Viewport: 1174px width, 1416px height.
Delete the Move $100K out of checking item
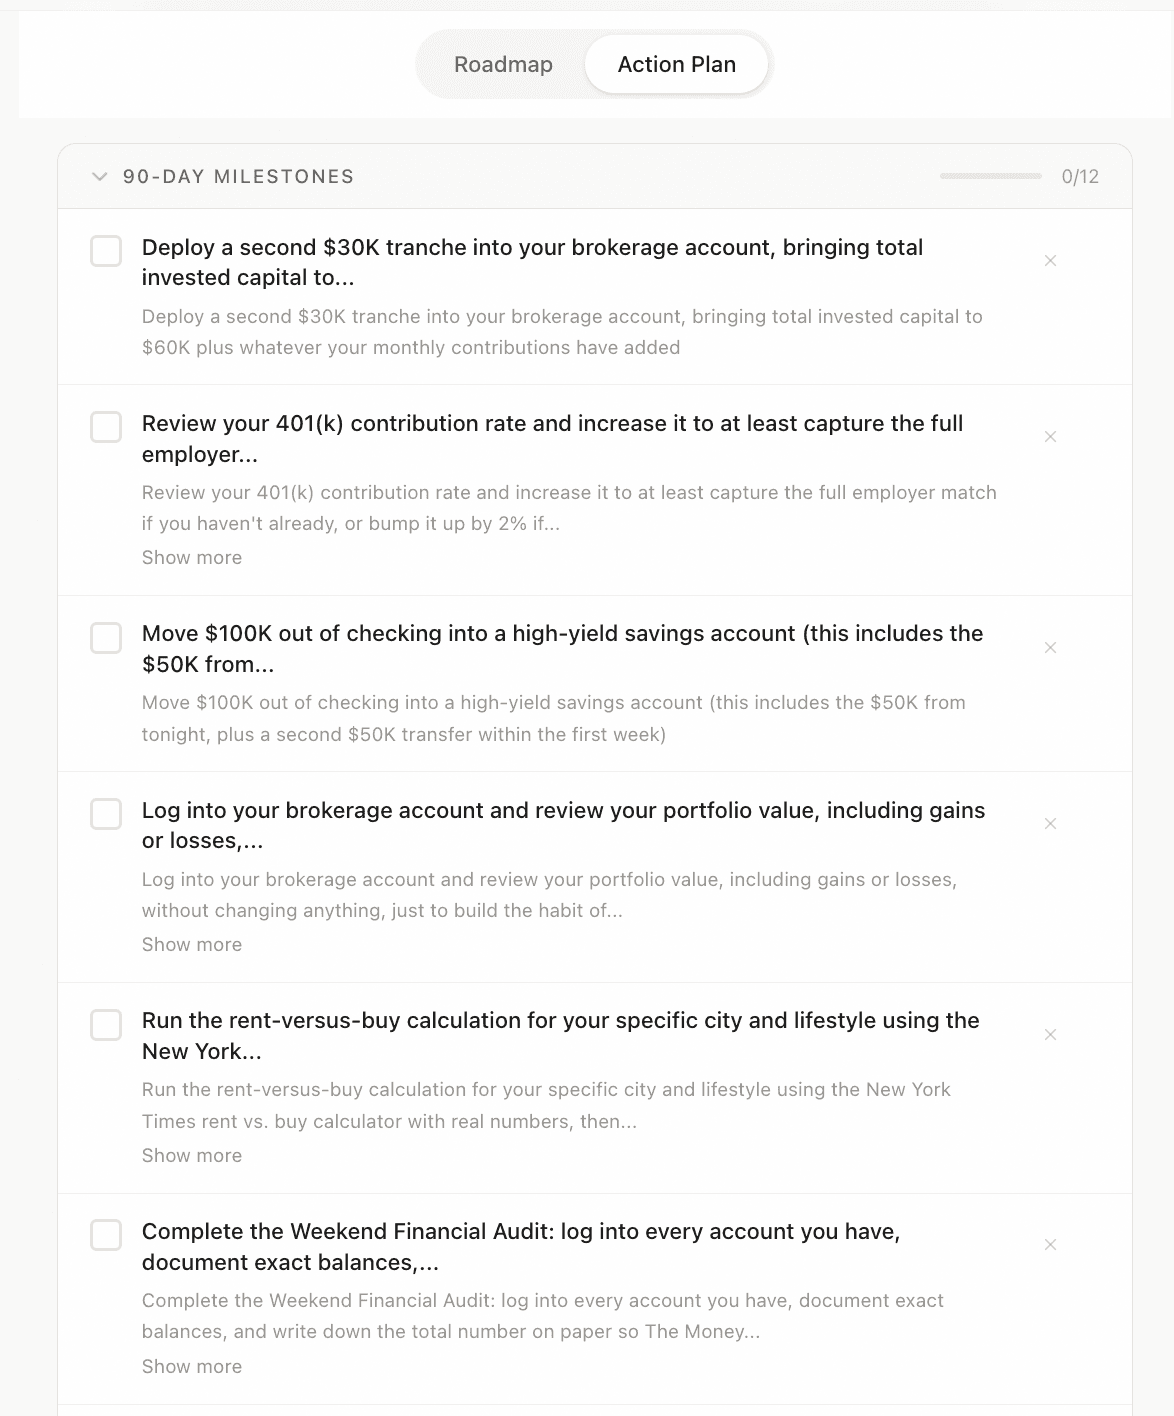click(1050, 648)
